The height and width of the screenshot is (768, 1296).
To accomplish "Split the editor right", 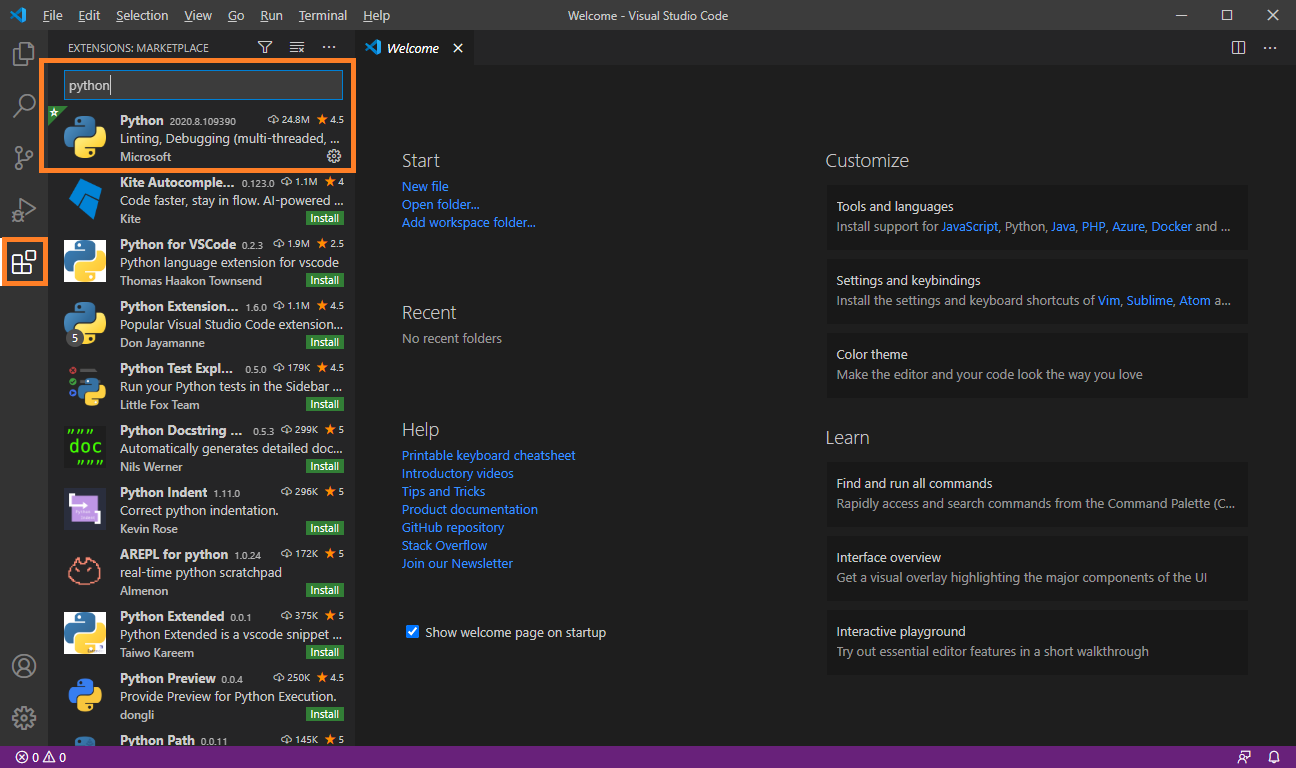I will click(x=1238, y=48).
